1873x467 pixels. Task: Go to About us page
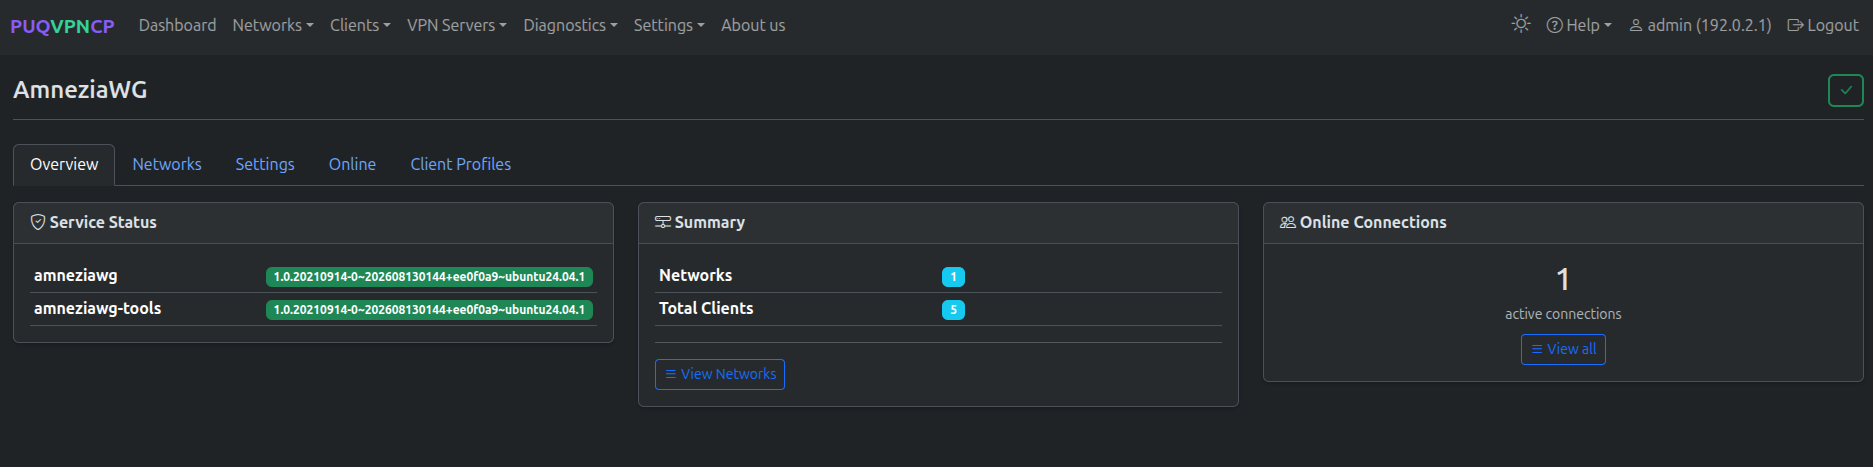click(753, 25)
